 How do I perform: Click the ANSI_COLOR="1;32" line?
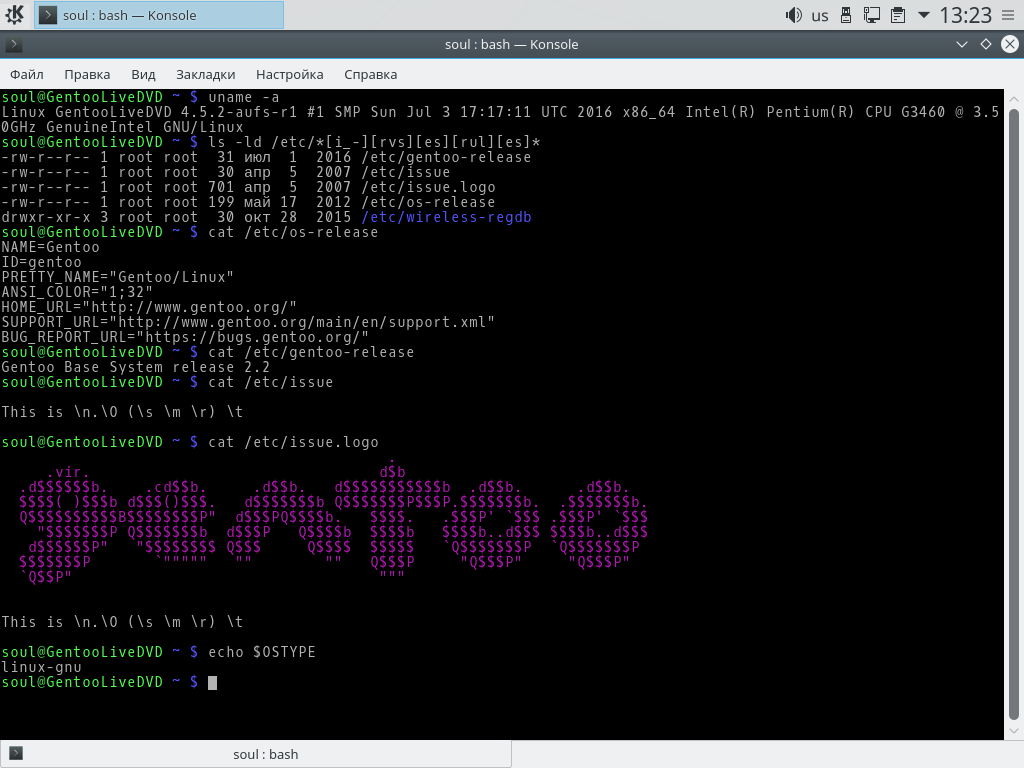[77, 293]
